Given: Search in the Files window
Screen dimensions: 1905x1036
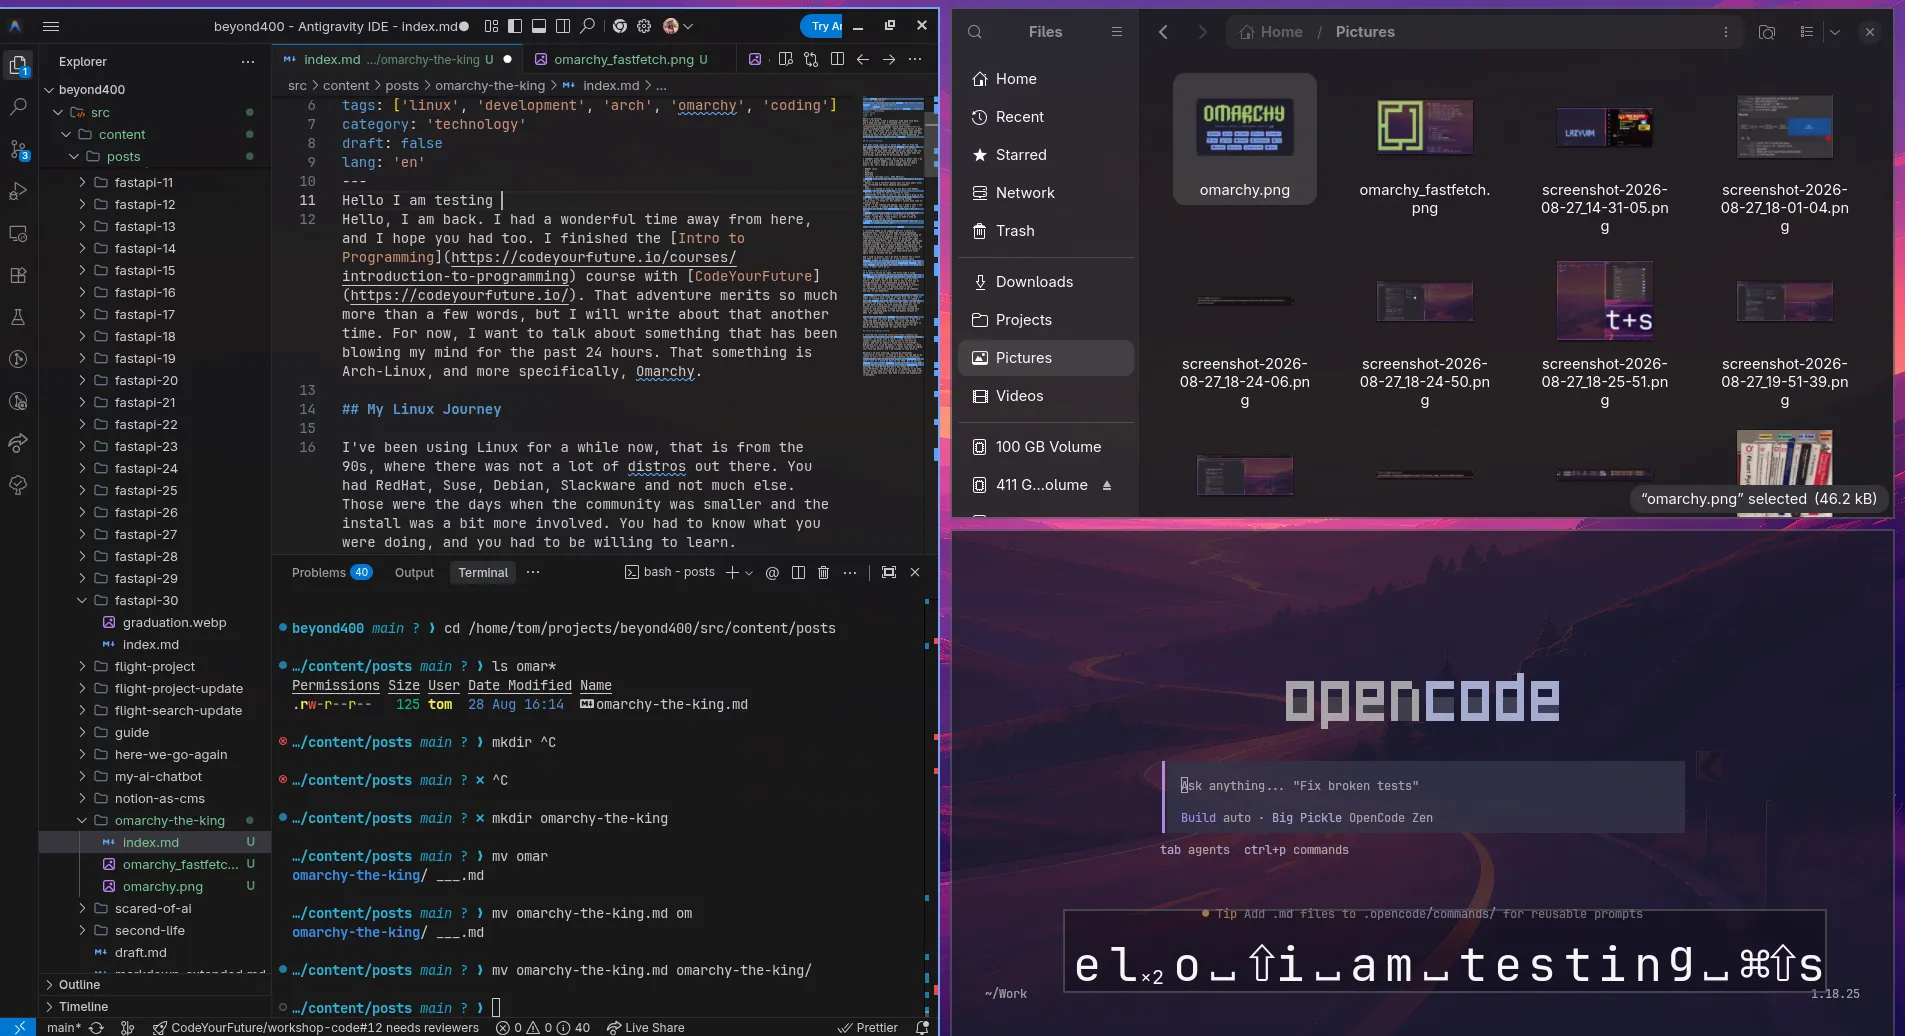Looking at the screenshot, I should 975,32.
